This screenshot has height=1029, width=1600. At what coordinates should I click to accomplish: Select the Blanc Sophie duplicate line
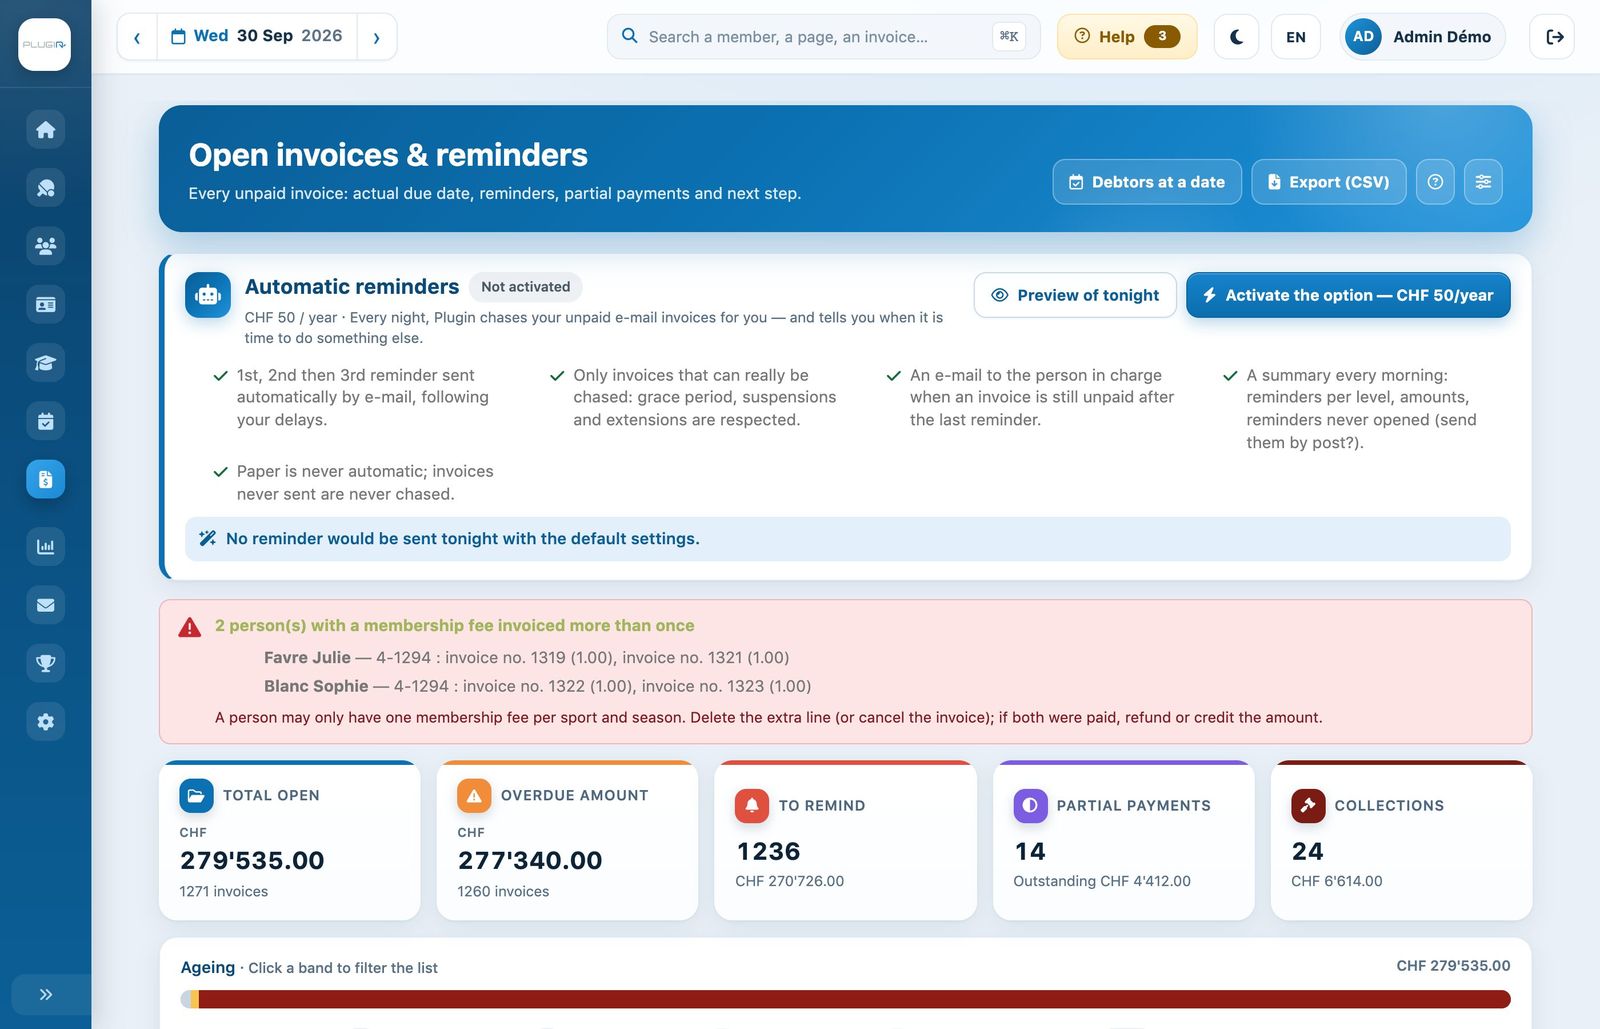(537, 686)
